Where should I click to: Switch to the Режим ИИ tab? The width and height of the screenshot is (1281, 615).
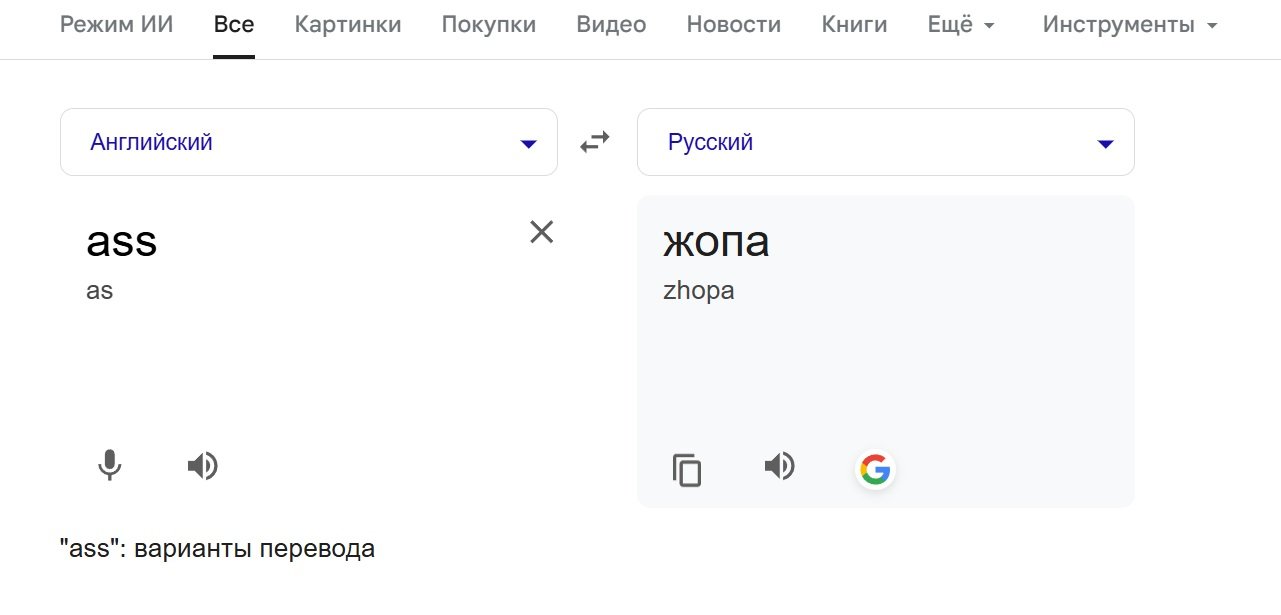point(116,25)
